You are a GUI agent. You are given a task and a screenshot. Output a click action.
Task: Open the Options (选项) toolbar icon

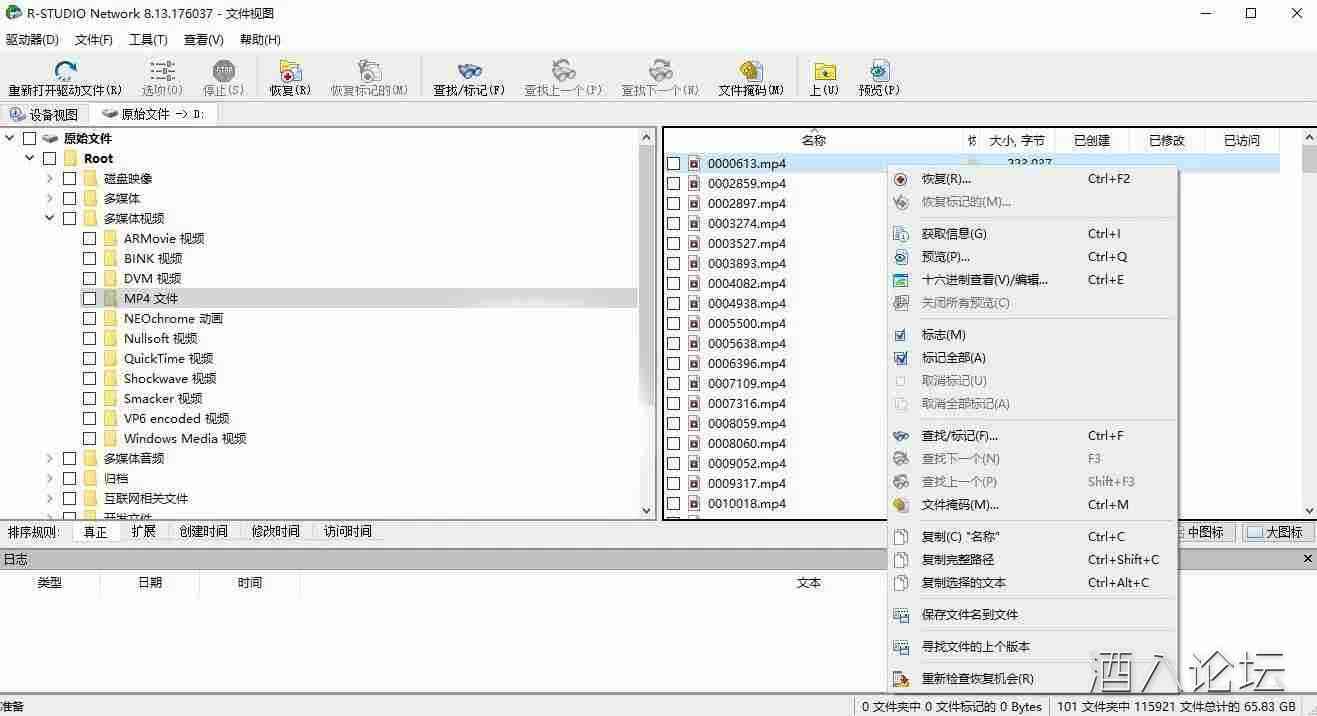162,71
